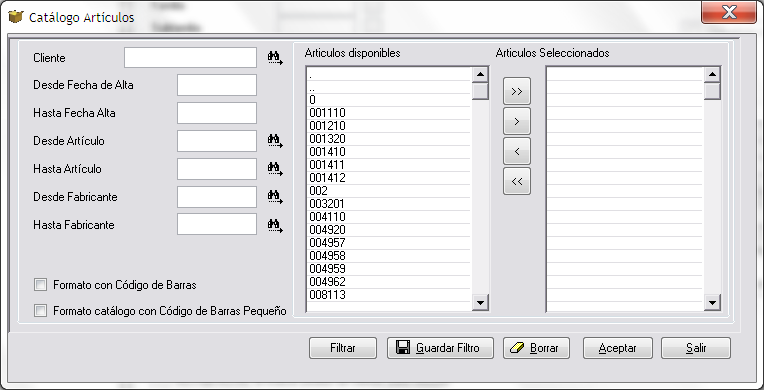764x390 pixels.
Task: Focus the Hasta Artículo input field
Action: click(217, 169)
